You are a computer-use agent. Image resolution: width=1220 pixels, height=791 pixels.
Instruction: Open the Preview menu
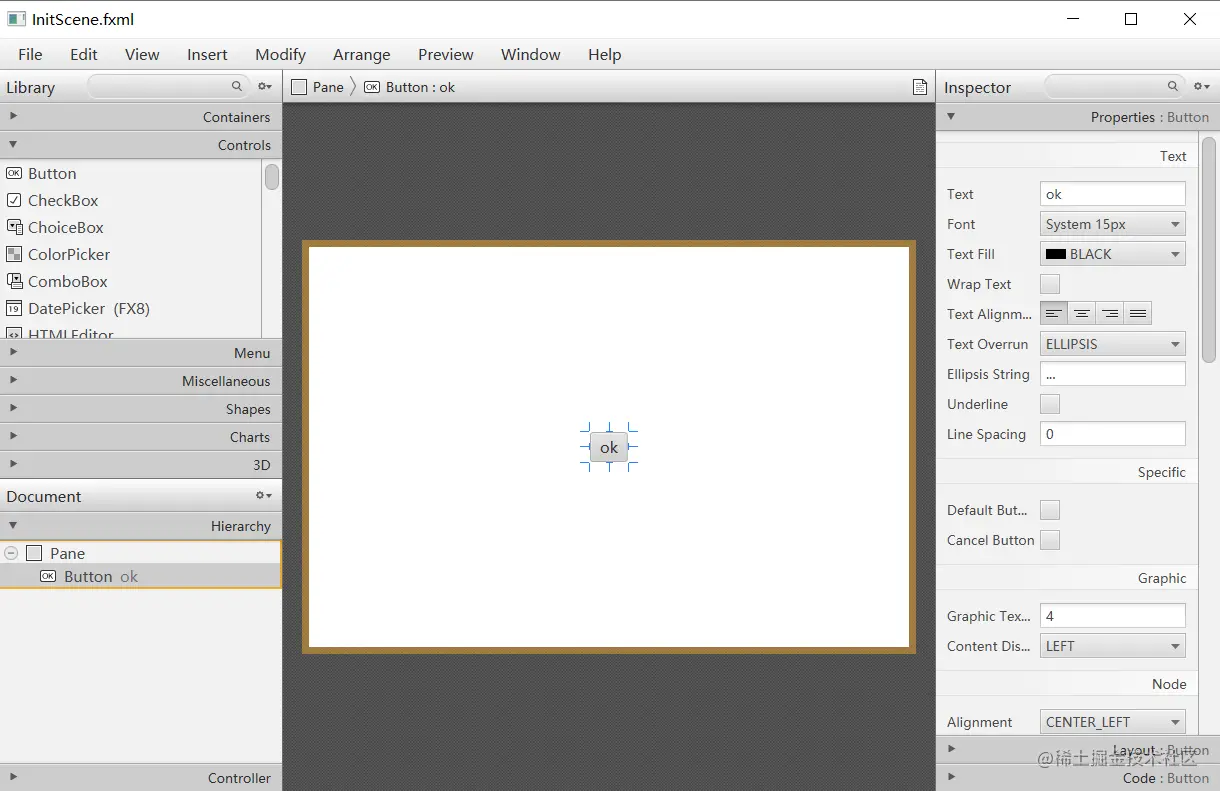pyautogui.click(x=445, y=55)
